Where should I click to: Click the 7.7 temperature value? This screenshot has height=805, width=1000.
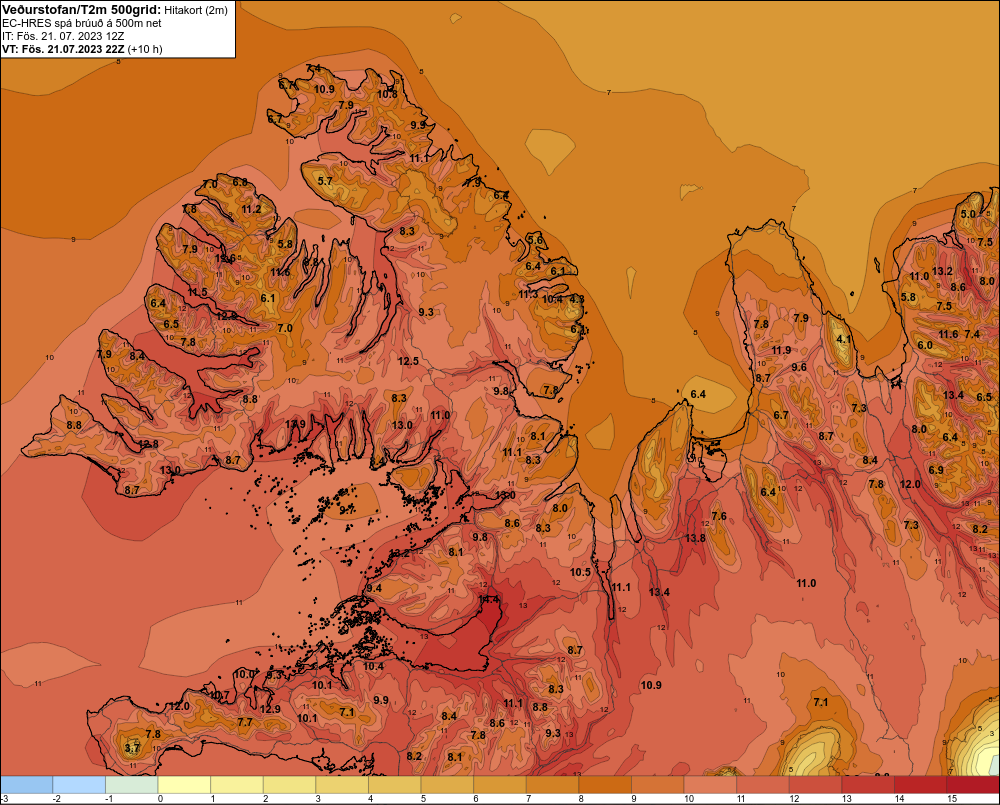[245, 722]
